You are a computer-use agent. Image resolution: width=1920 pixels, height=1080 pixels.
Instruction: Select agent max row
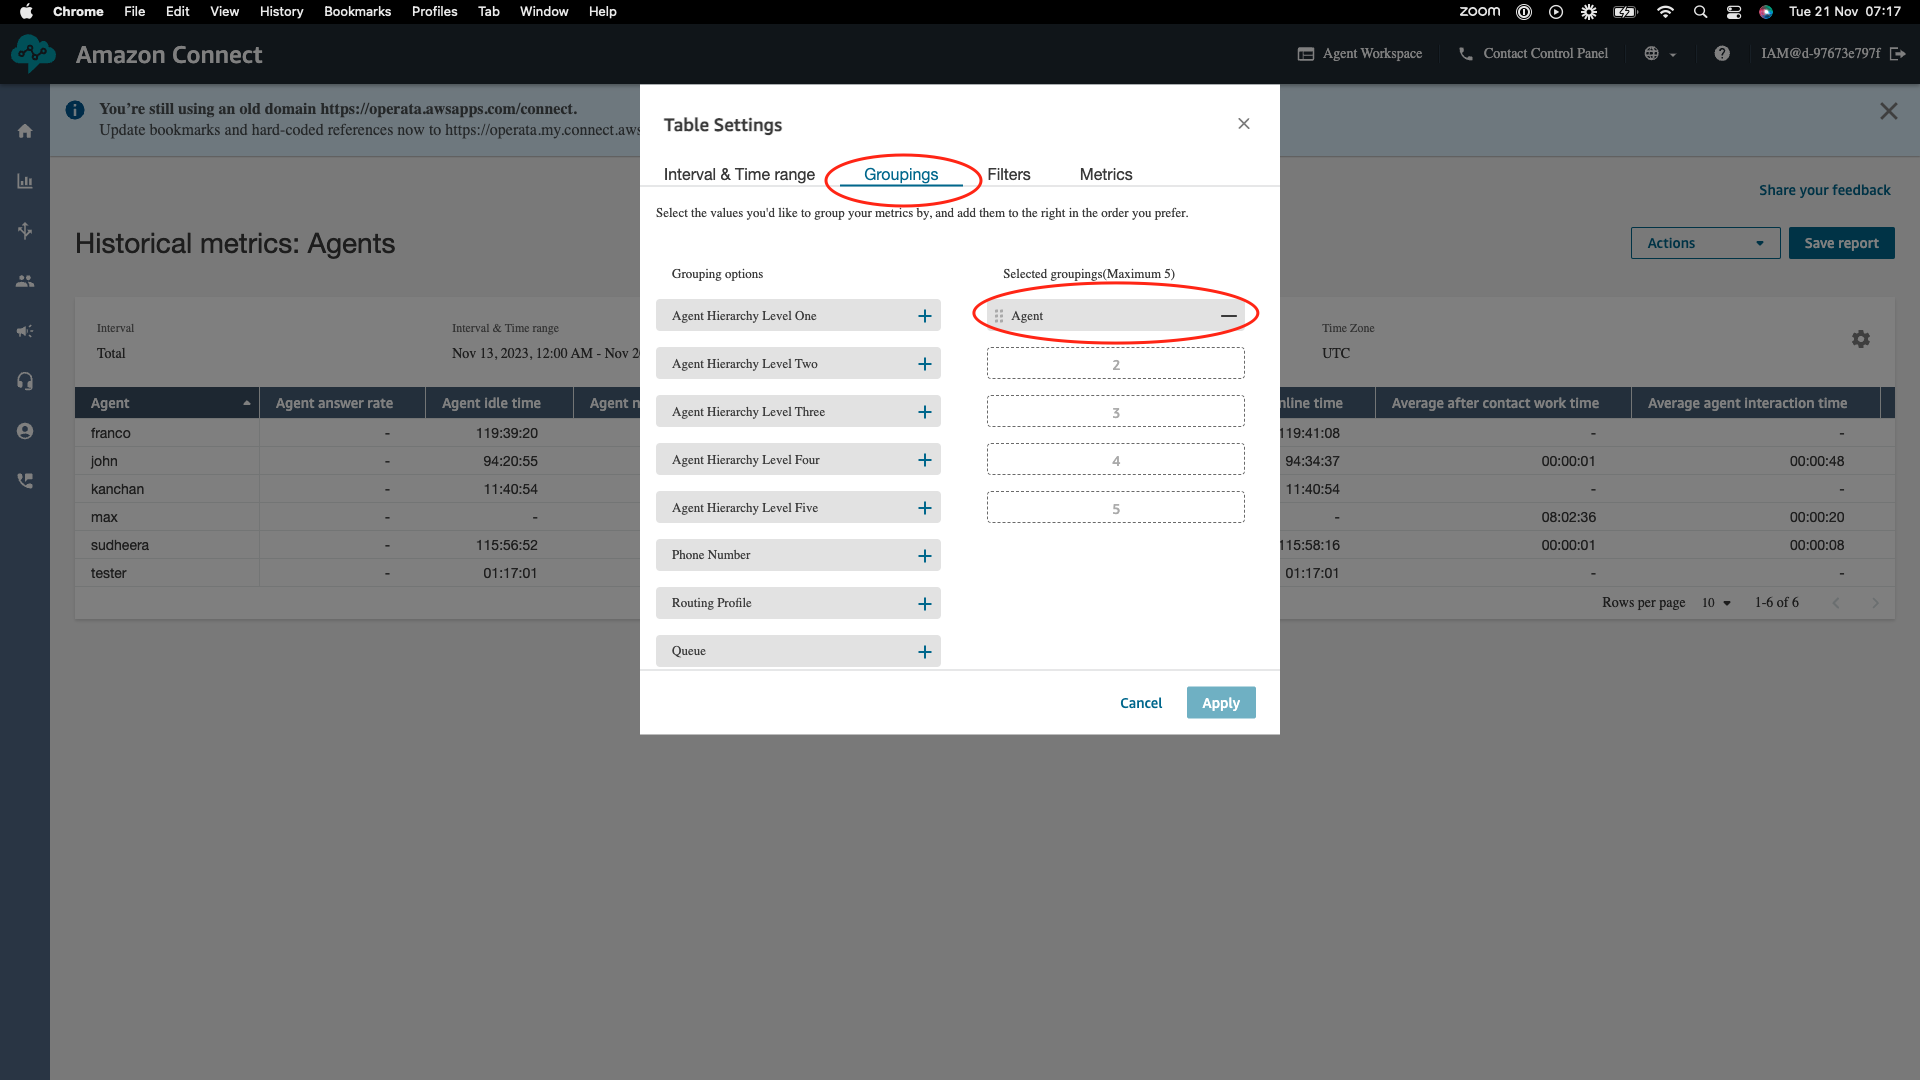click(x=104, y=517)
